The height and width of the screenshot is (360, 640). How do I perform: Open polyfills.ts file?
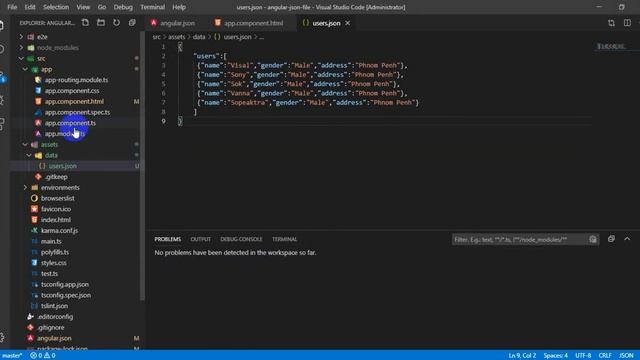click(55, 252)
